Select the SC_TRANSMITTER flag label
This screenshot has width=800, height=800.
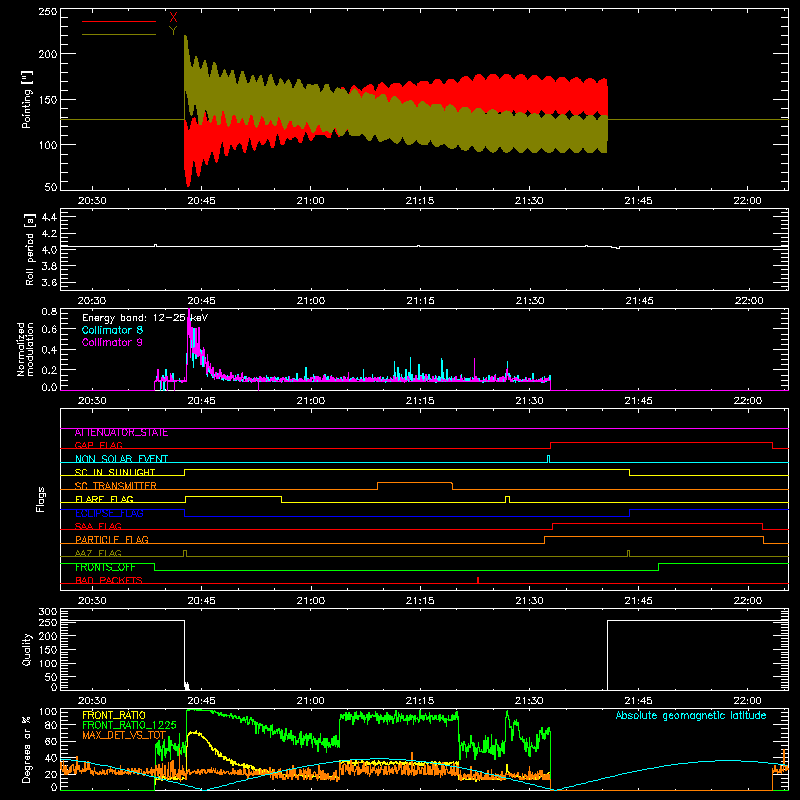[116, 486]
